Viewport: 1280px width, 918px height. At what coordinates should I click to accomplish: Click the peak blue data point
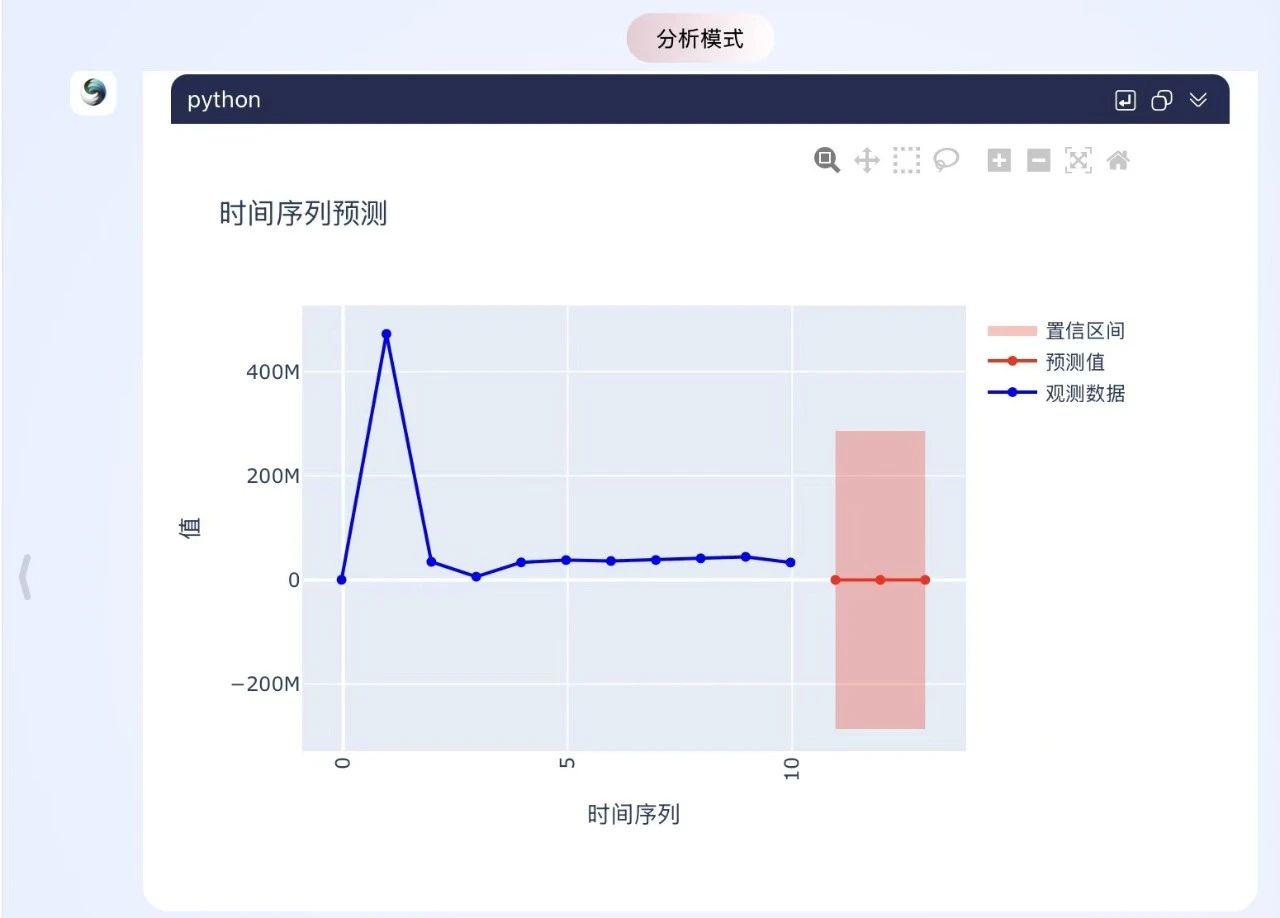[386, 334]
